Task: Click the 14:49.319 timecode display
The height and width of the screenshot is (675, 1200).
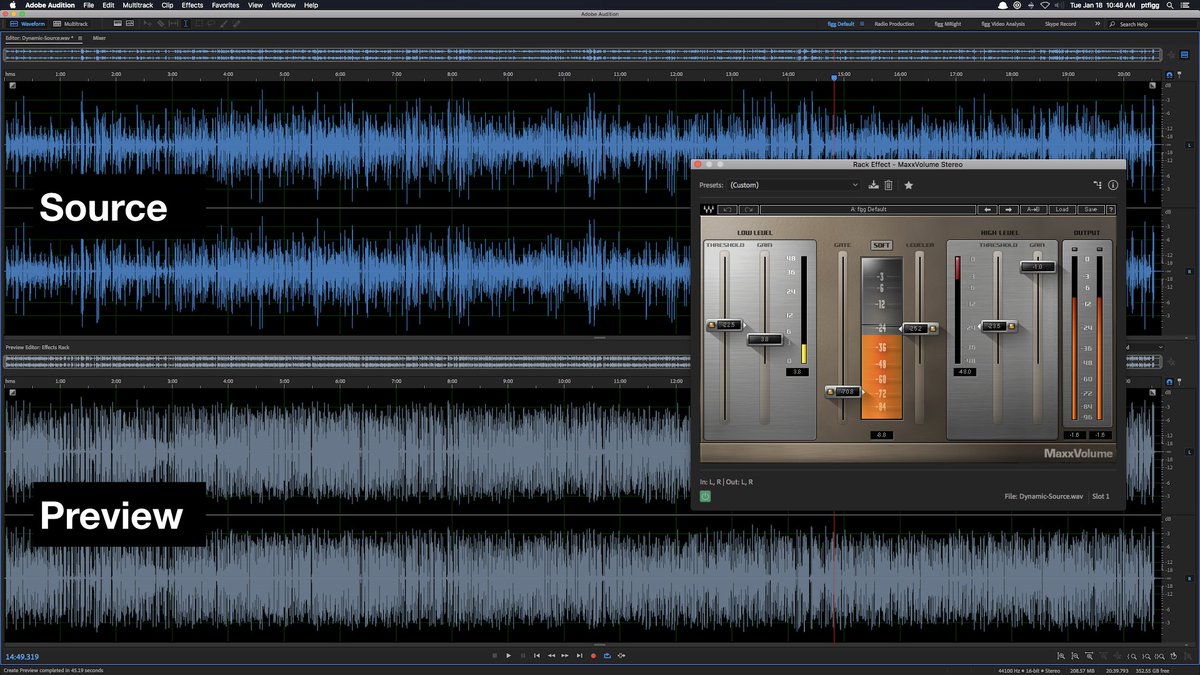Action: tap(22, 656)
